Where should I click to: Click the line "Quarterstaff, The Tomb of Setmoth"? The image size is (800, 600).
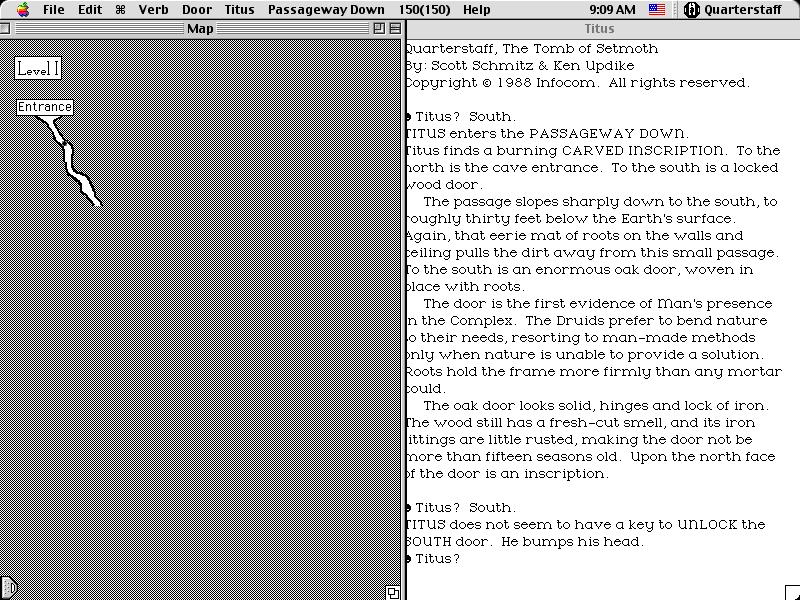point(532,48)
